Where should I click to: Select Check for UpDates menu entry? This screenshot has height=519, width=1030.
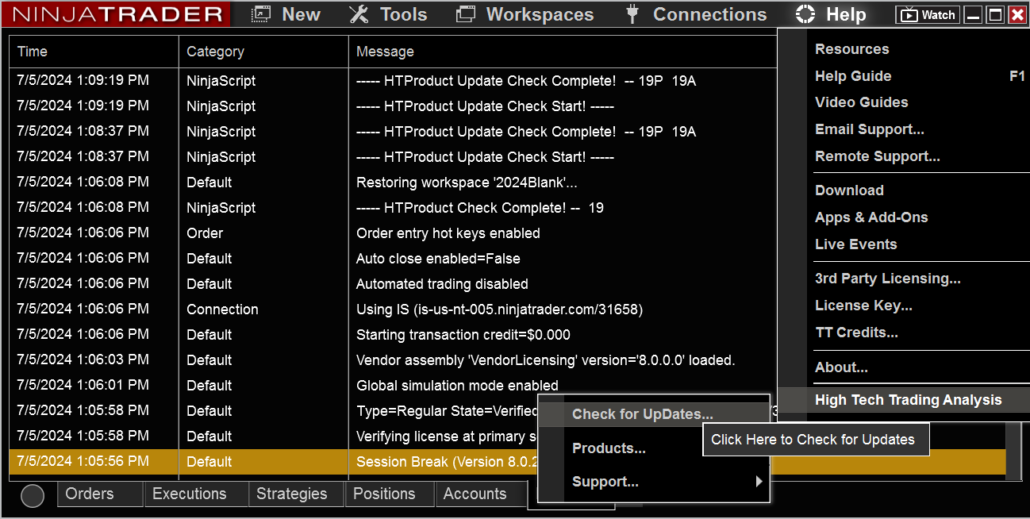point(642,414)
